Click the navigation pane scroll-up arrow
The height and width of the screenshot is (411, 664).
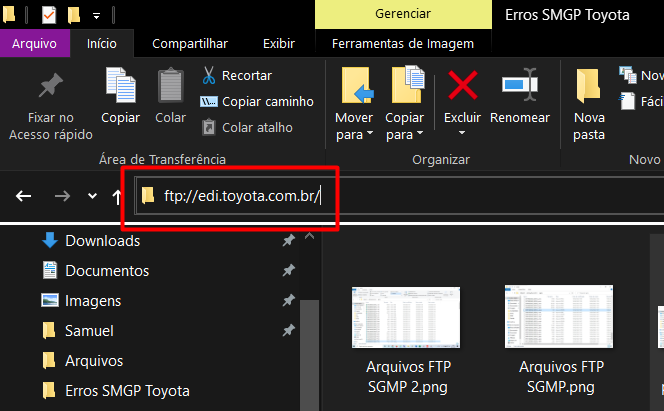[310, 236]
